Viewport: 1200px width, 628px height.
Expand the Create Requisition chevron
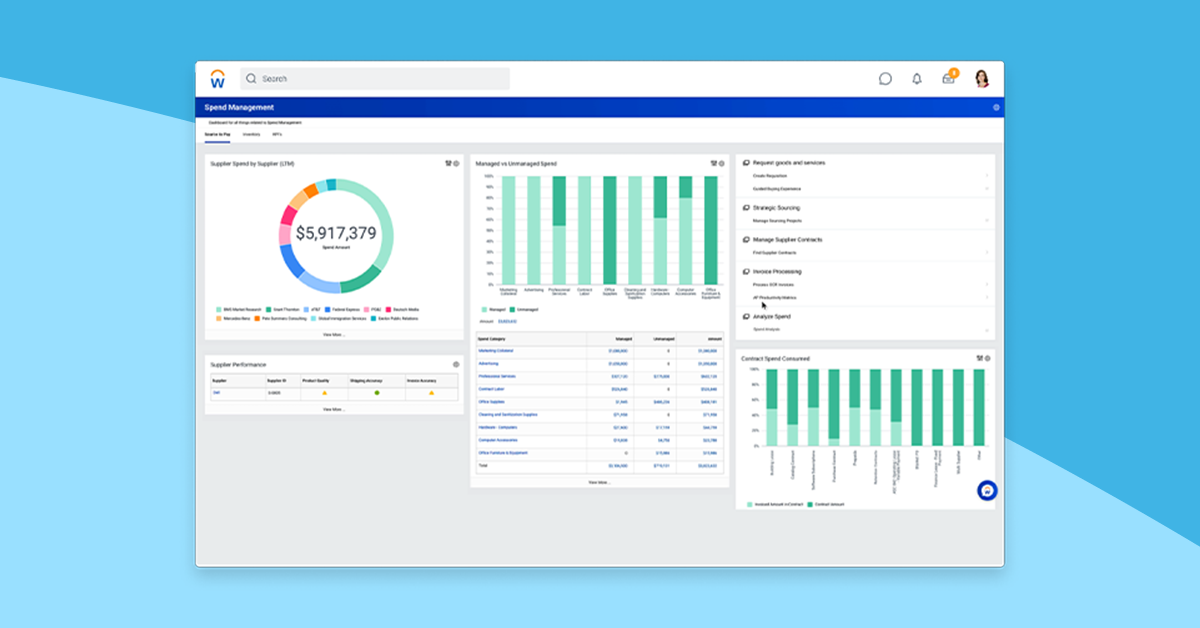(987, 173)
